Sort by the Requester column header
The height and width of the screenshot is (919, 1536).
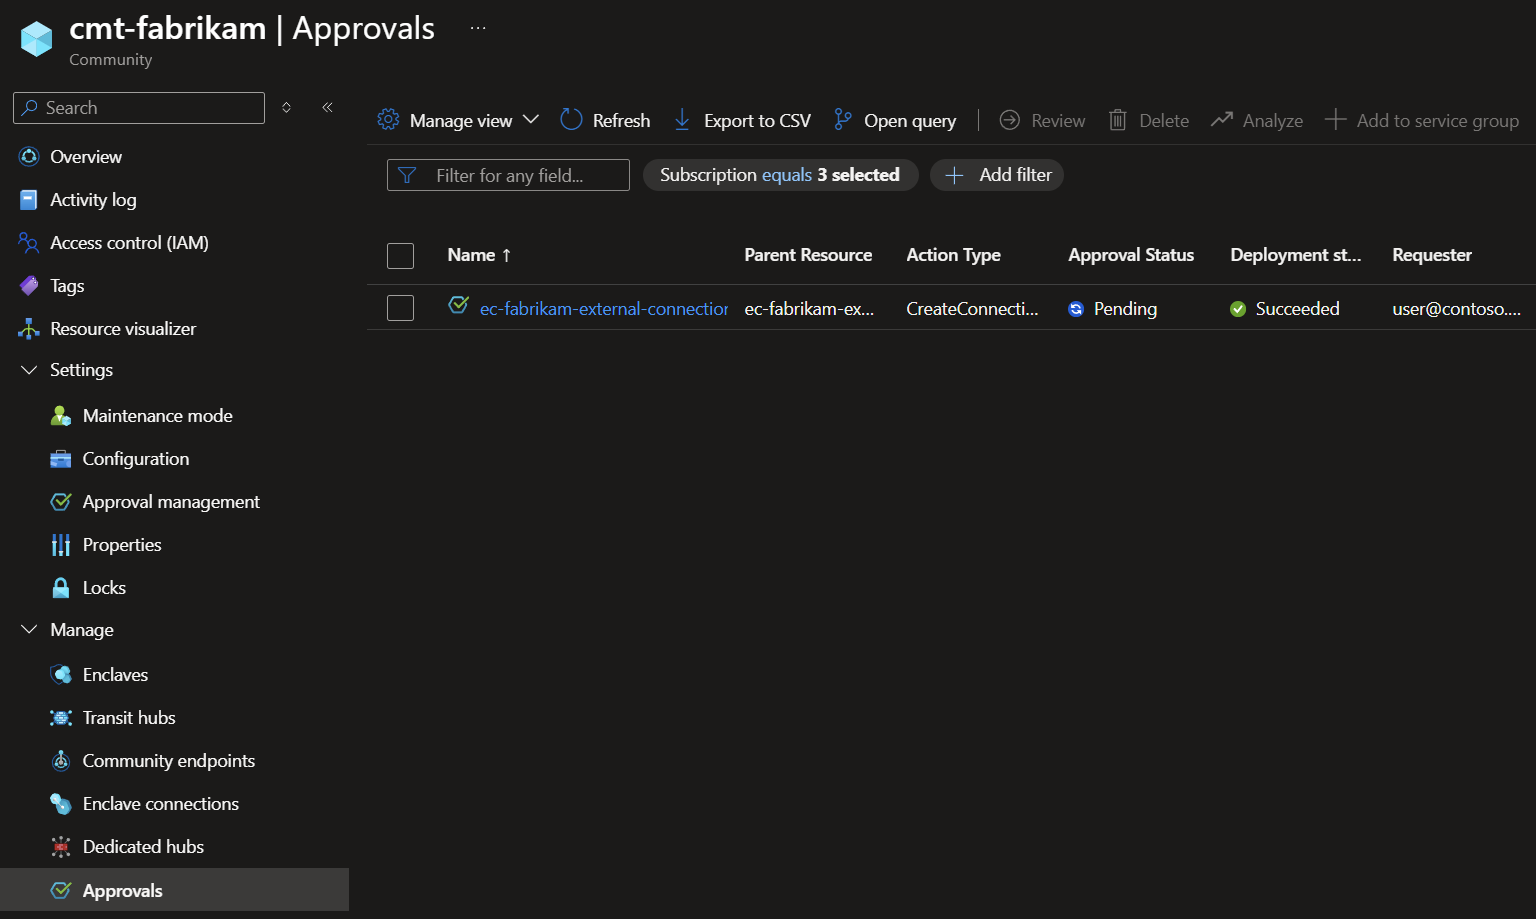1432,255
